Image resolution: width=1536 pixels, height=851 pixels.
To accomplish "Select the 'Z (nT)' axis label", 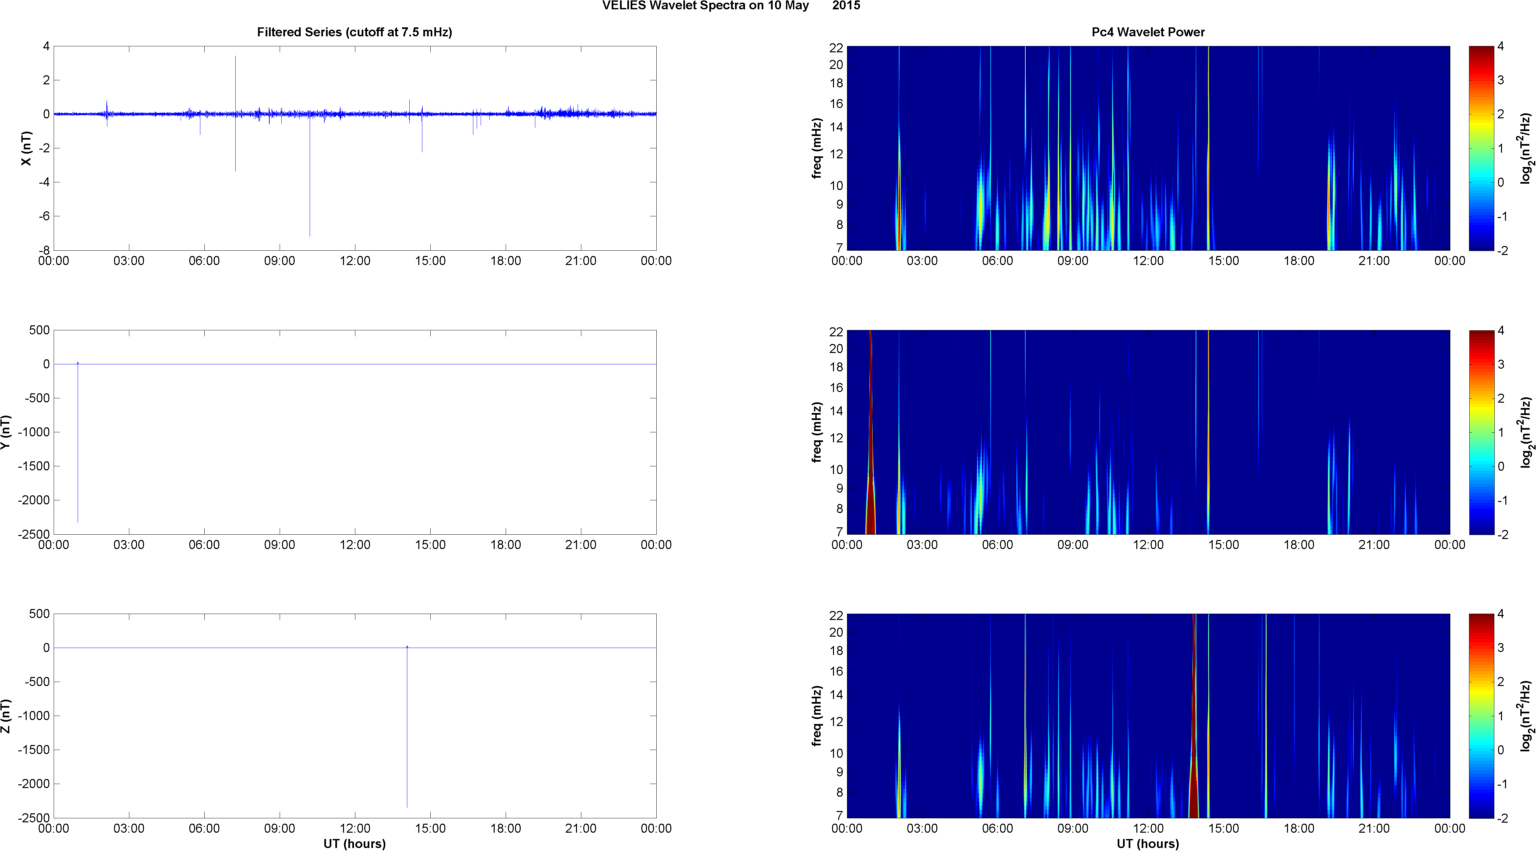I will pyautogui.click(x=6, y=716).
